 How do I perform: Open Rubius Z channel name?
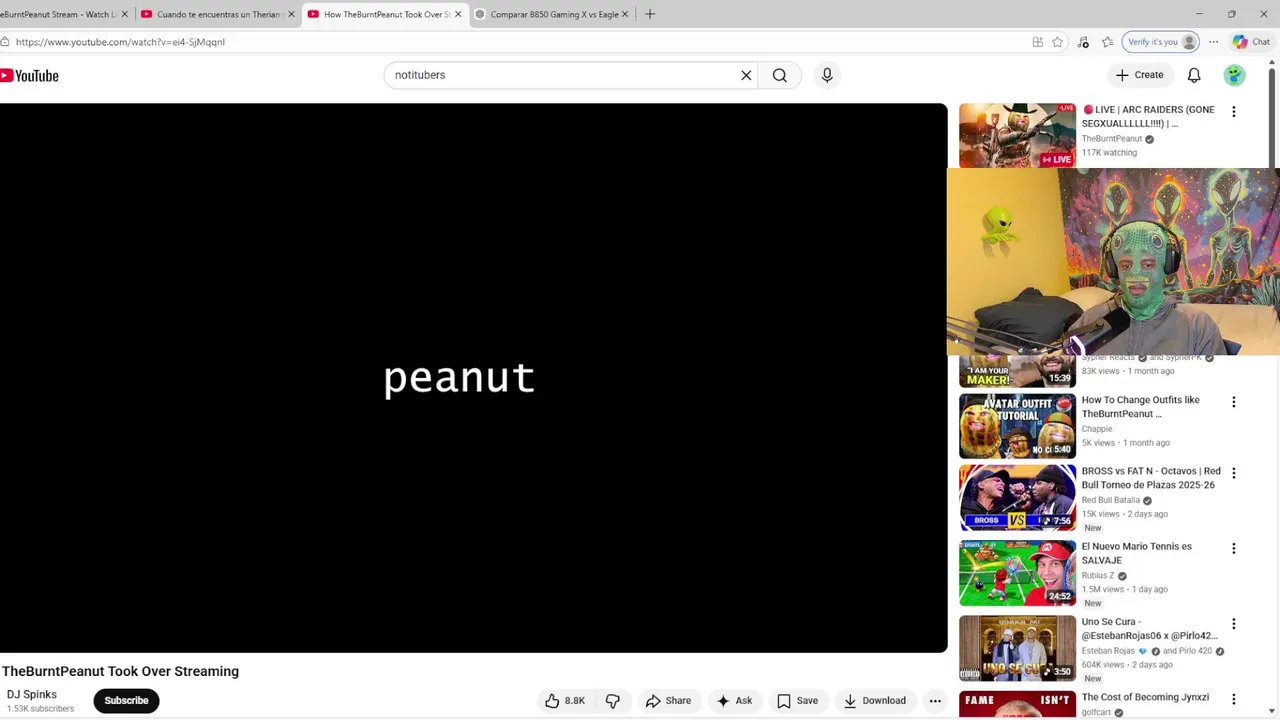1098,576
